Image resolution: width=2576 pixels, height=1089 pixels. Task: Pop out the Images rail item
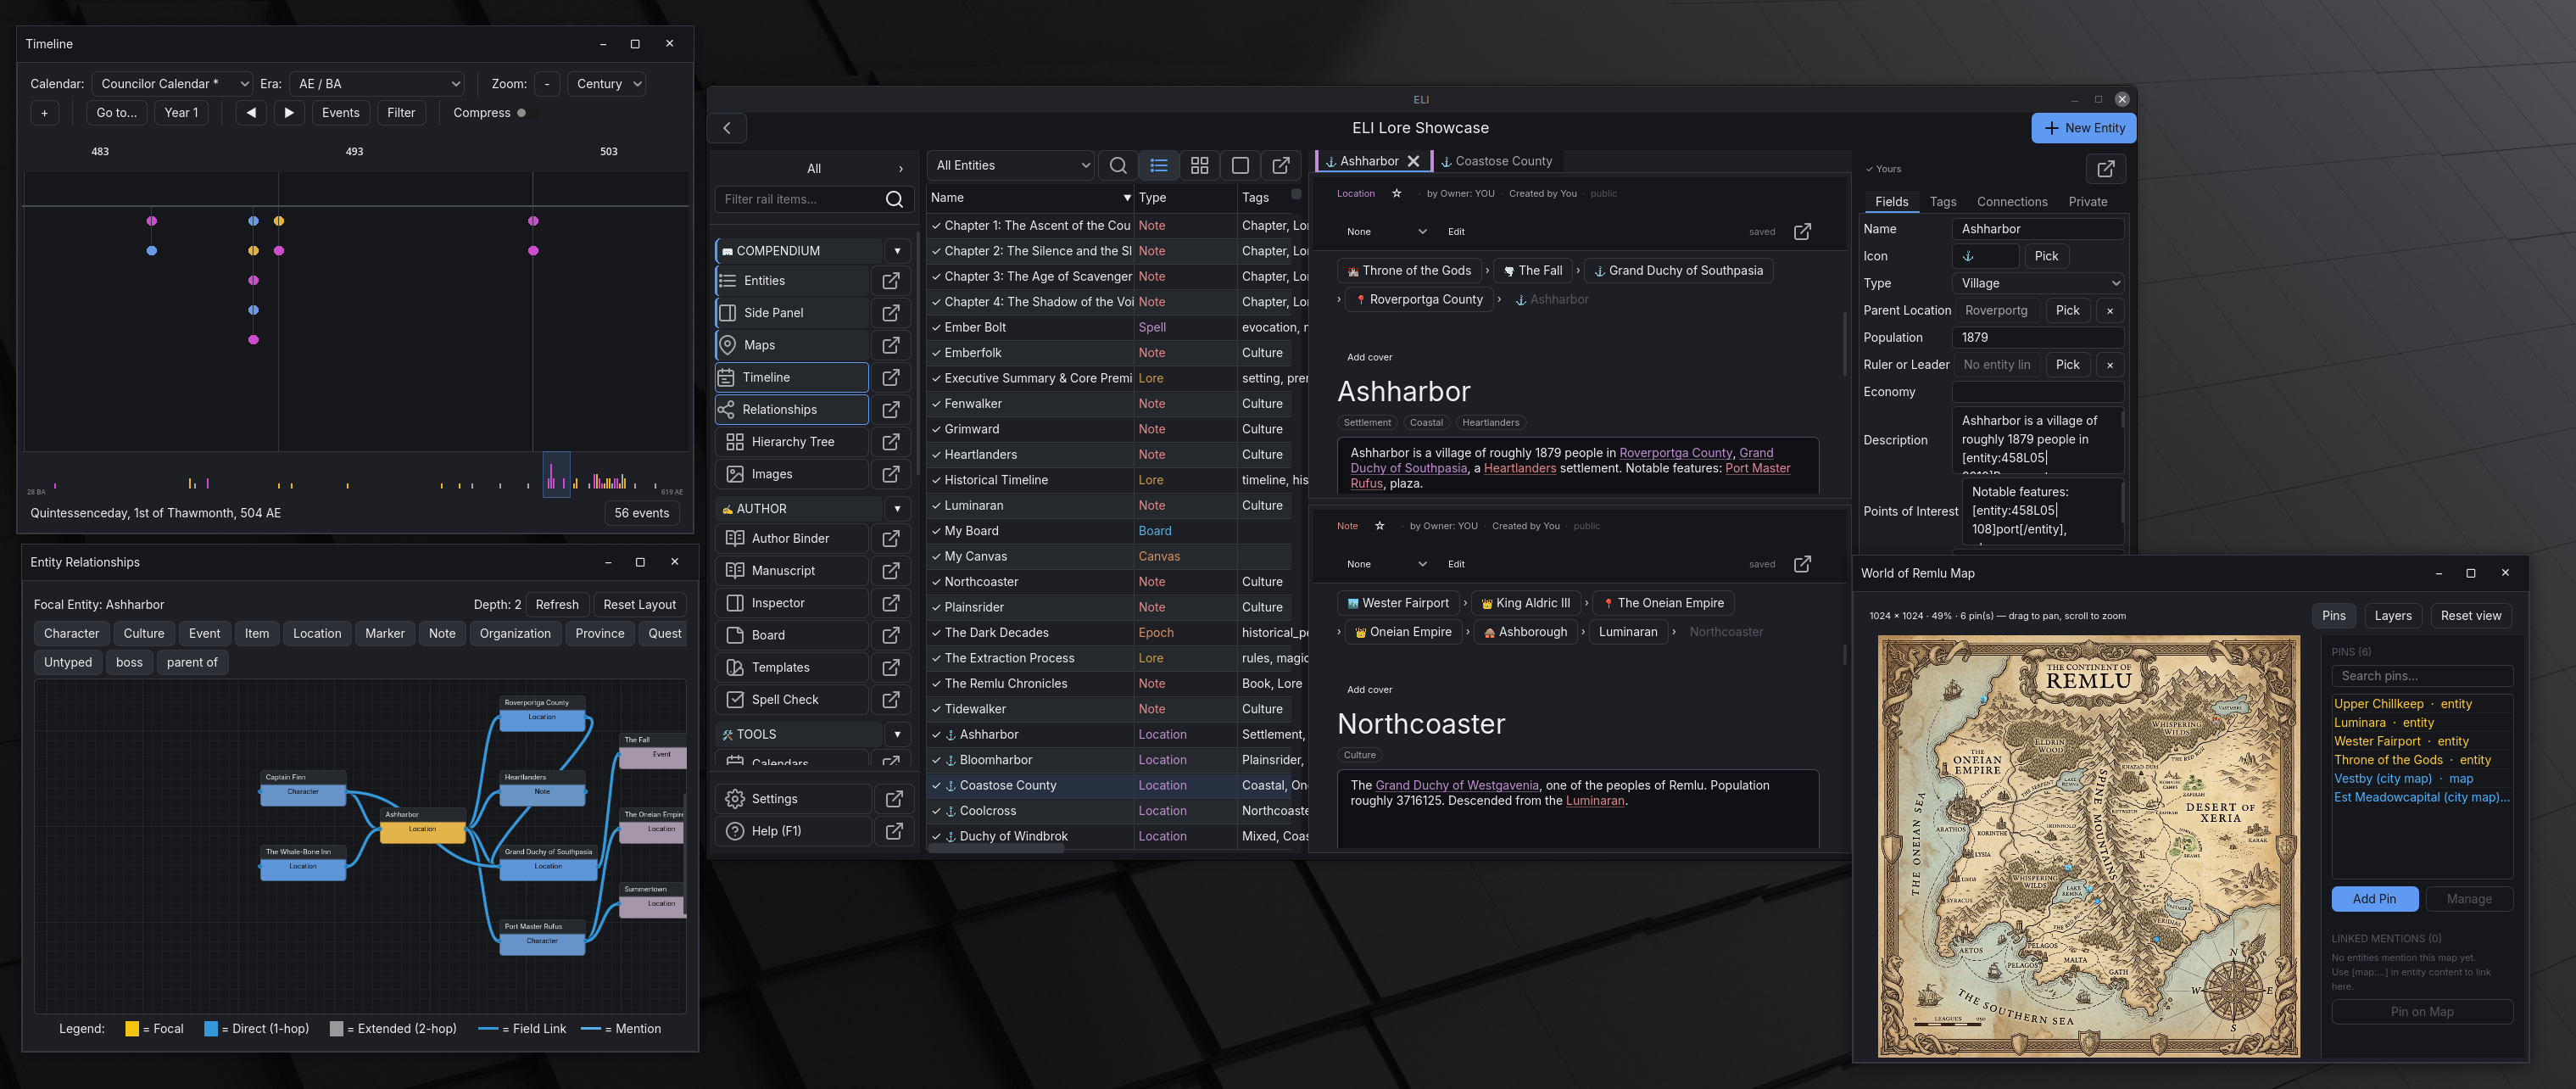pos(890,474)
